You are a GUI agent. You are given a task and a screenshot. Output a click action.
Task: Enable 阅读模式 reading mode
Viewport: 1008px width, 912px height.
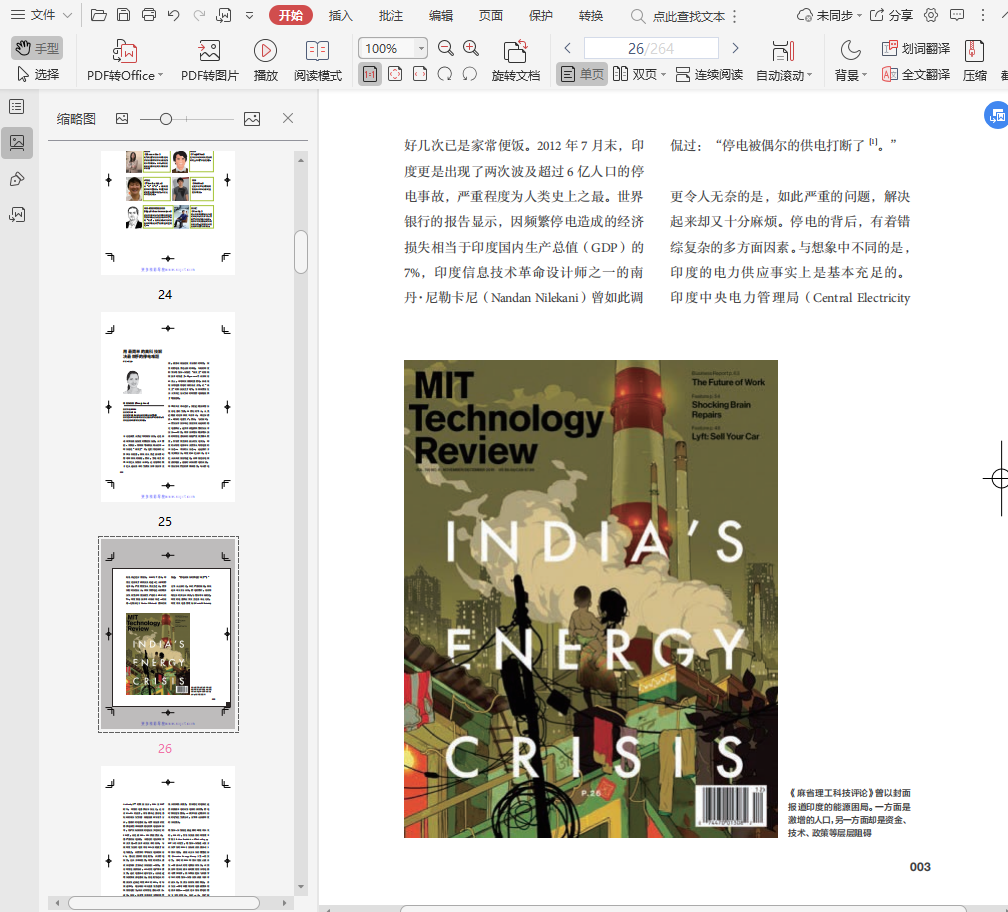[318, 60]
